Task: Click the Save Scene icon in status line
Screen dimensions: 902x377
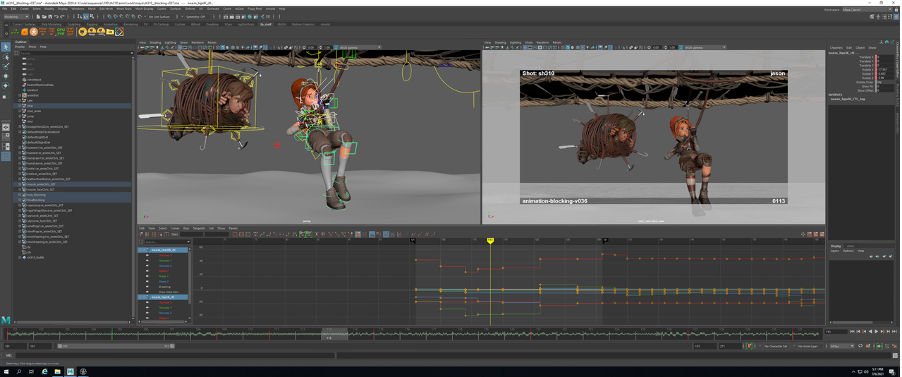Action: pos(50,17)
